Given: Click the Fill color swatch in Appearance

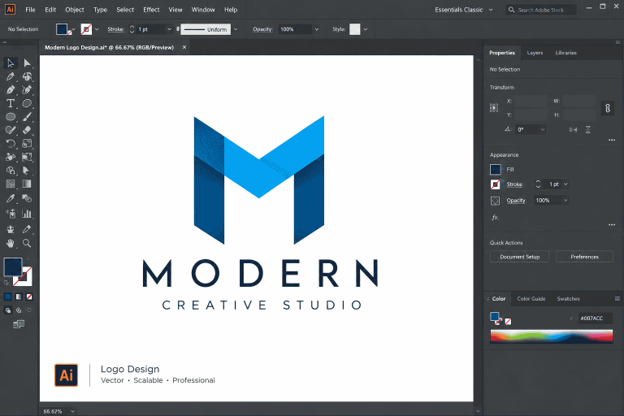Looking at the screenshot, I should pos(495,170).
